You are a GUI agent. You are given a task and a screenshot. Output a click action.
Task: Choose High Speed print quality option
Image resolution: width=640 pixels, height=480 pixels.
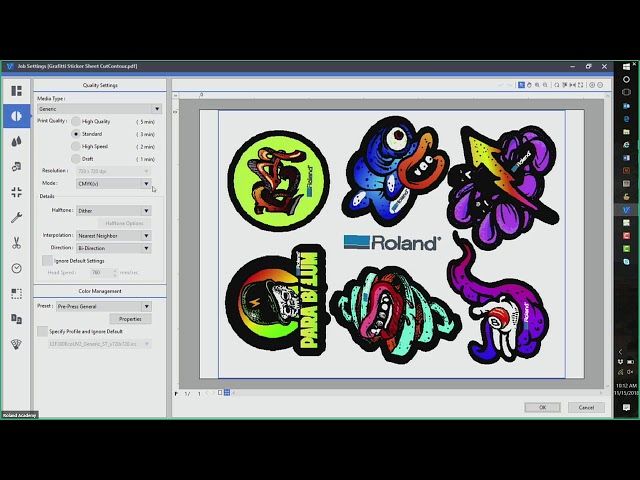[76, 146]
